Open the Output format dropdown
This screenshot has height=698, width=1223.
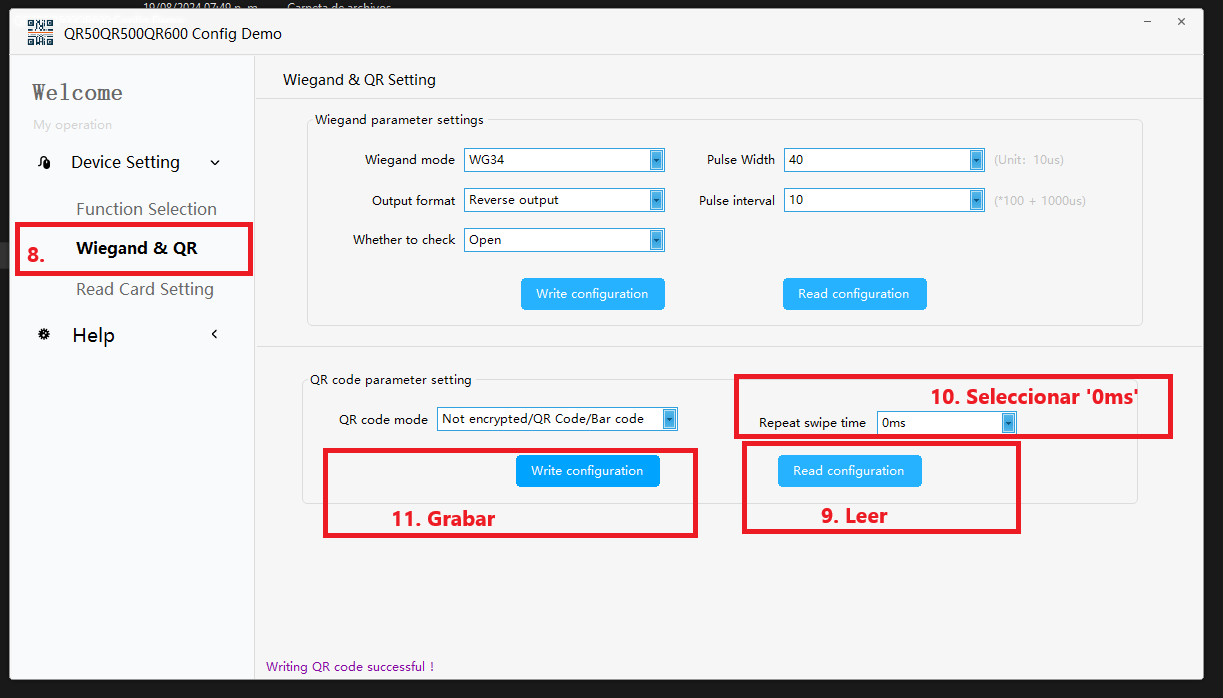pos(656,200)
